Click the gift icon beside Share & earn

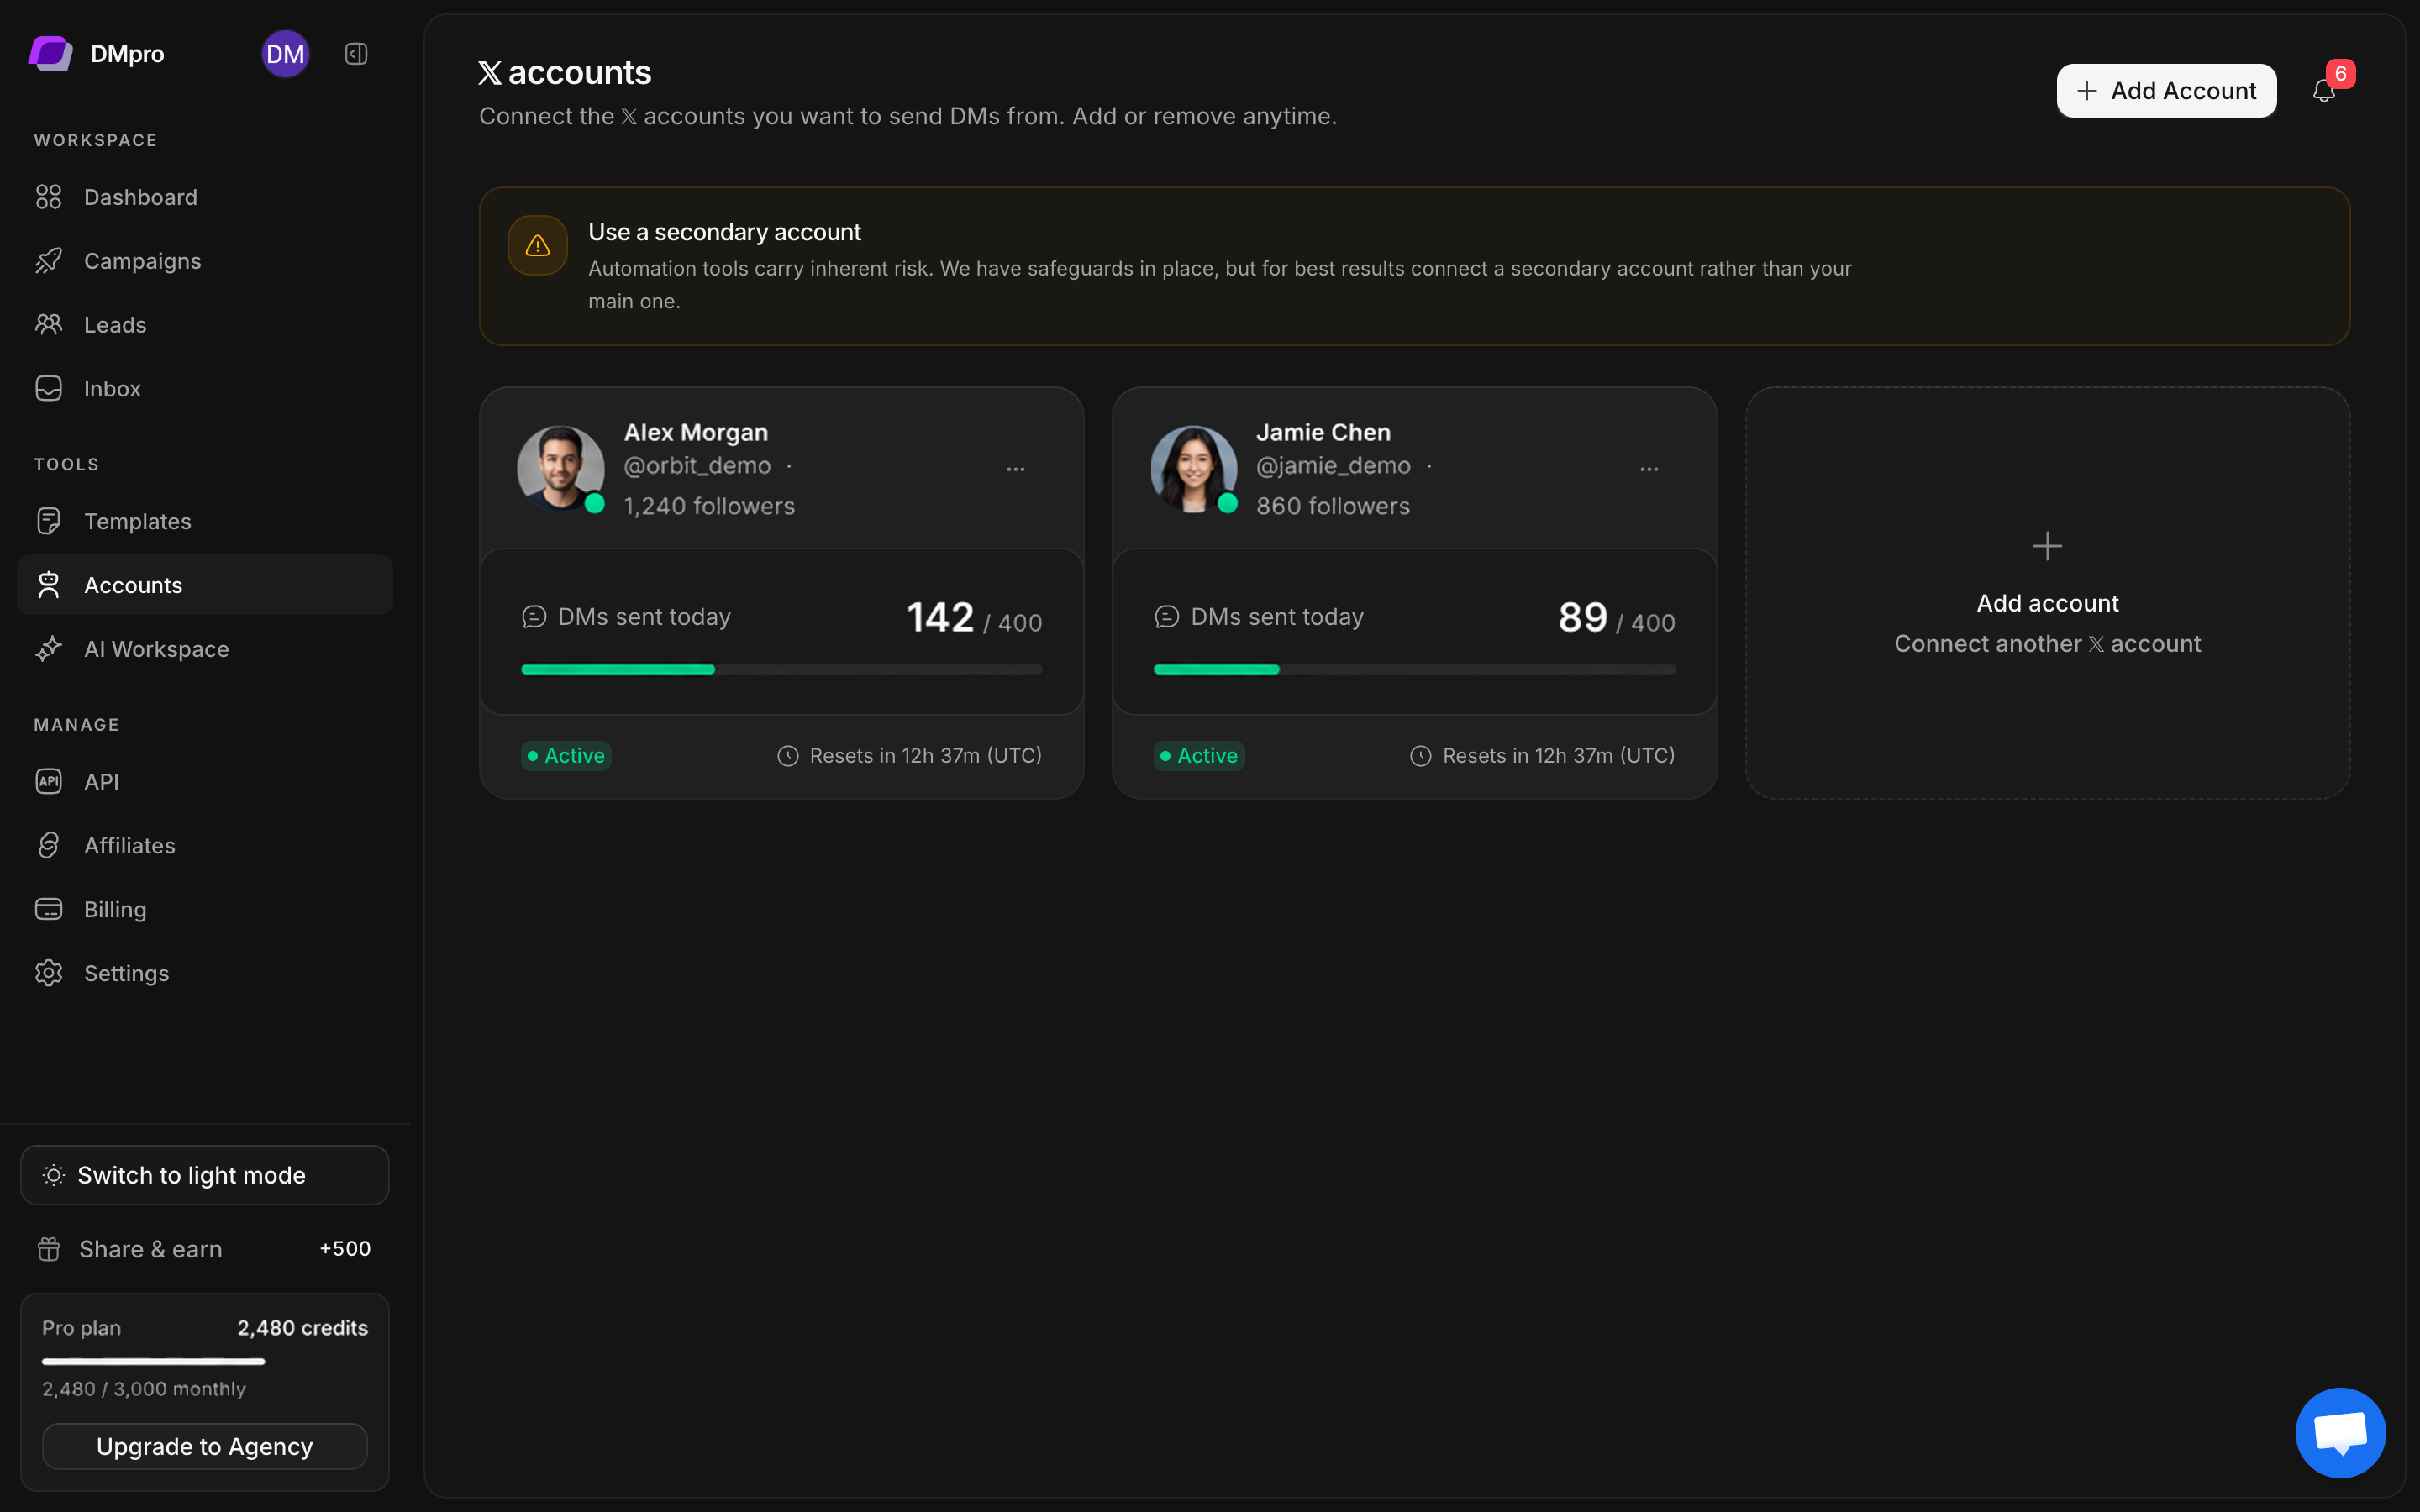(49, 1249)
